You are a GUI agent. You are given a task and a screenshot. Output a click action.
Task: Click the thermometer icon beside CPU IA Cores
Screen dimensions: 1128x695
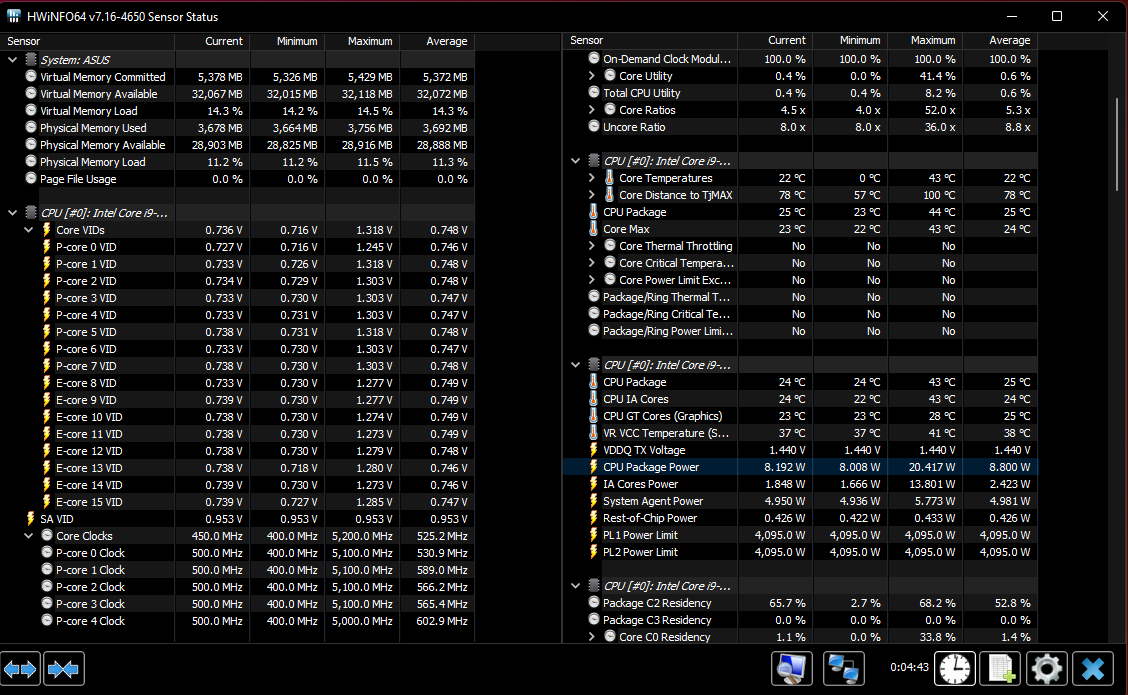[593, 399]
